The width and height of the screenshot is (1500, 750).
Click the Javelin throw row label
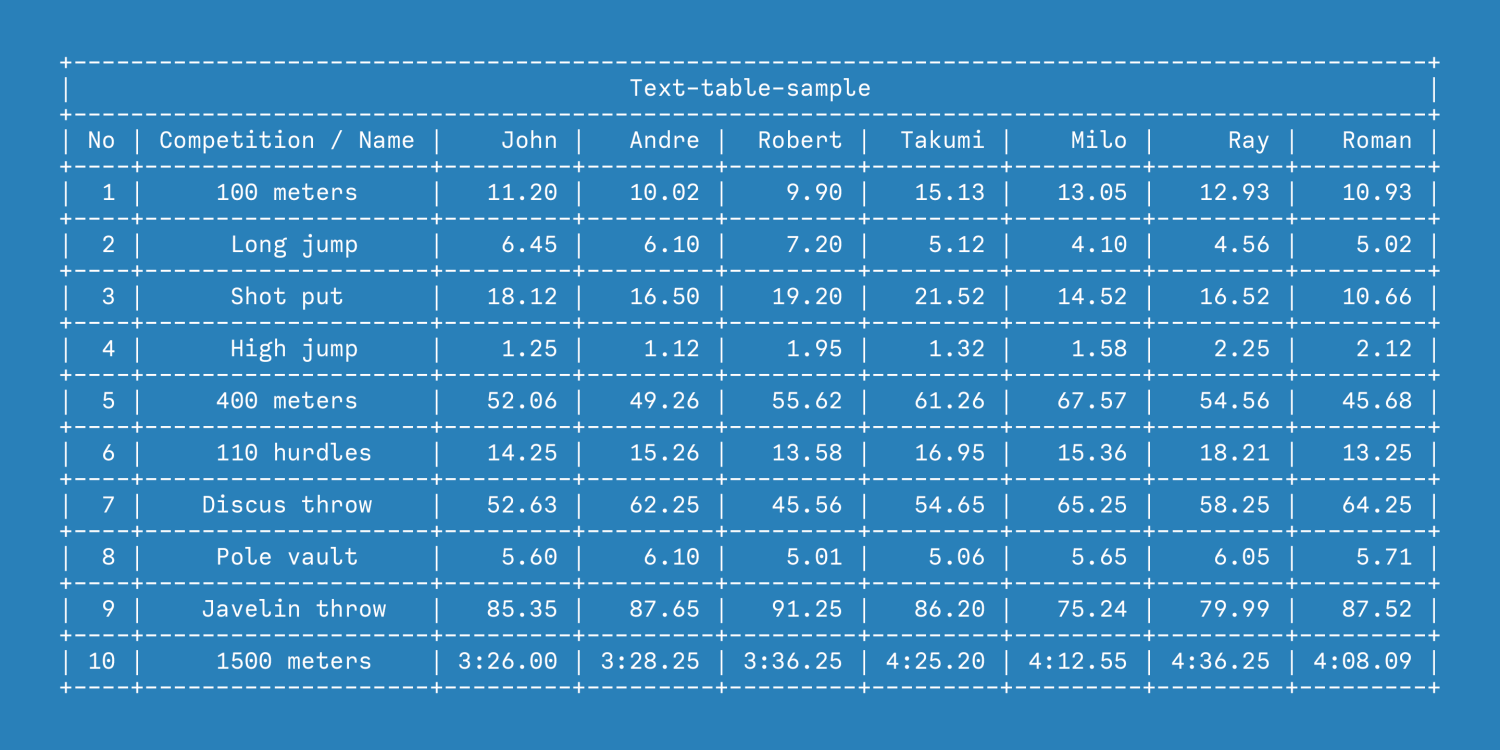point(294,609)
